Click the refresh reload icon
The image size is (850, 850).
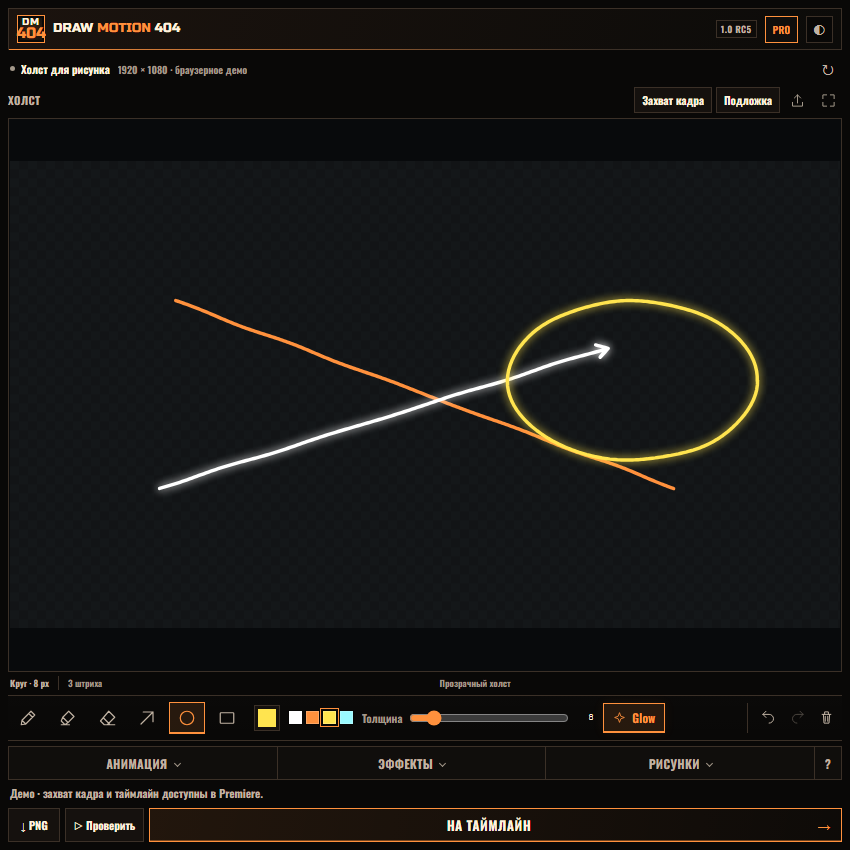coord(827,70)
